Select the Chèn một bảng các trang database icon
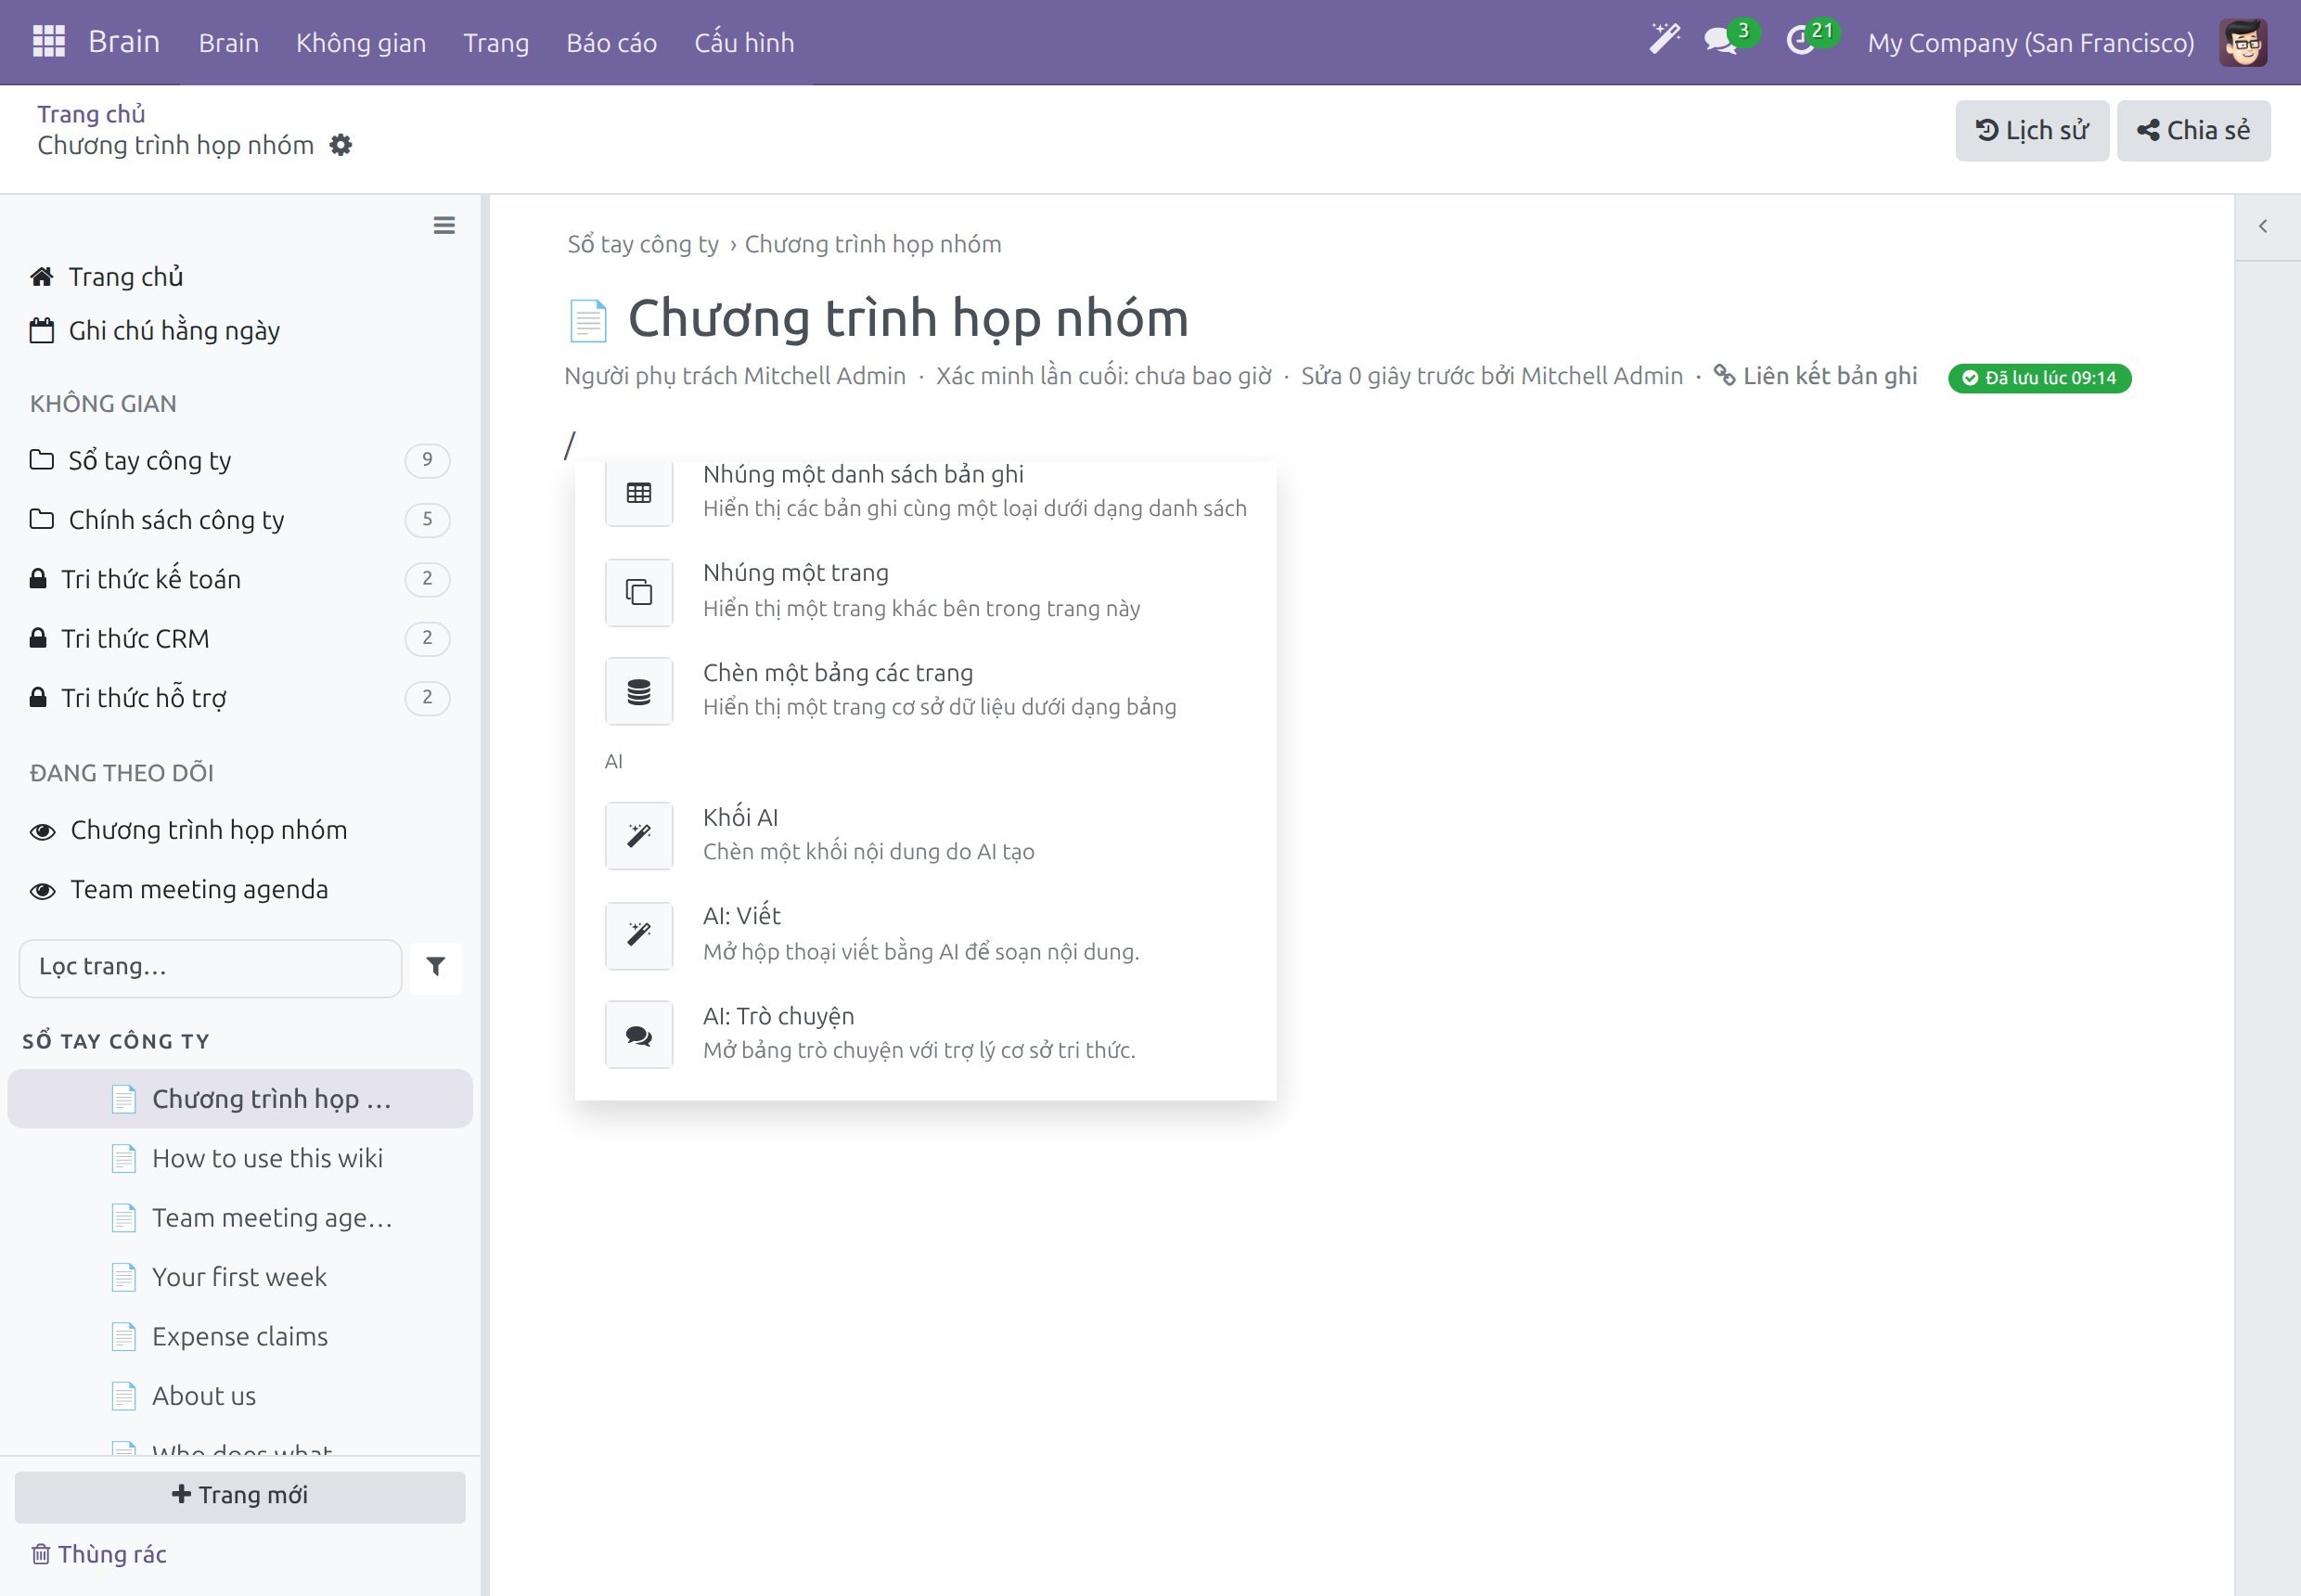This screenshot has height=1596, width=2301. click(x=639, y=691)
